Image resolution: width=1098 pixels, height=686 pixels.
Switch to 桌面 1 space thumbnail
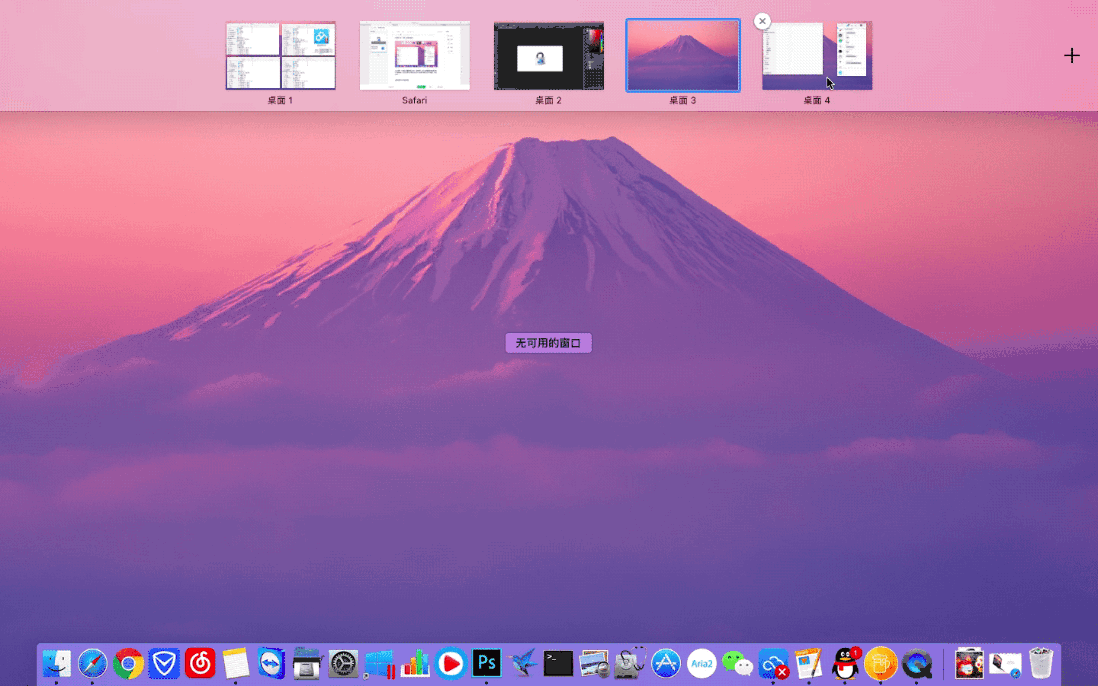[x=280, y=56]
